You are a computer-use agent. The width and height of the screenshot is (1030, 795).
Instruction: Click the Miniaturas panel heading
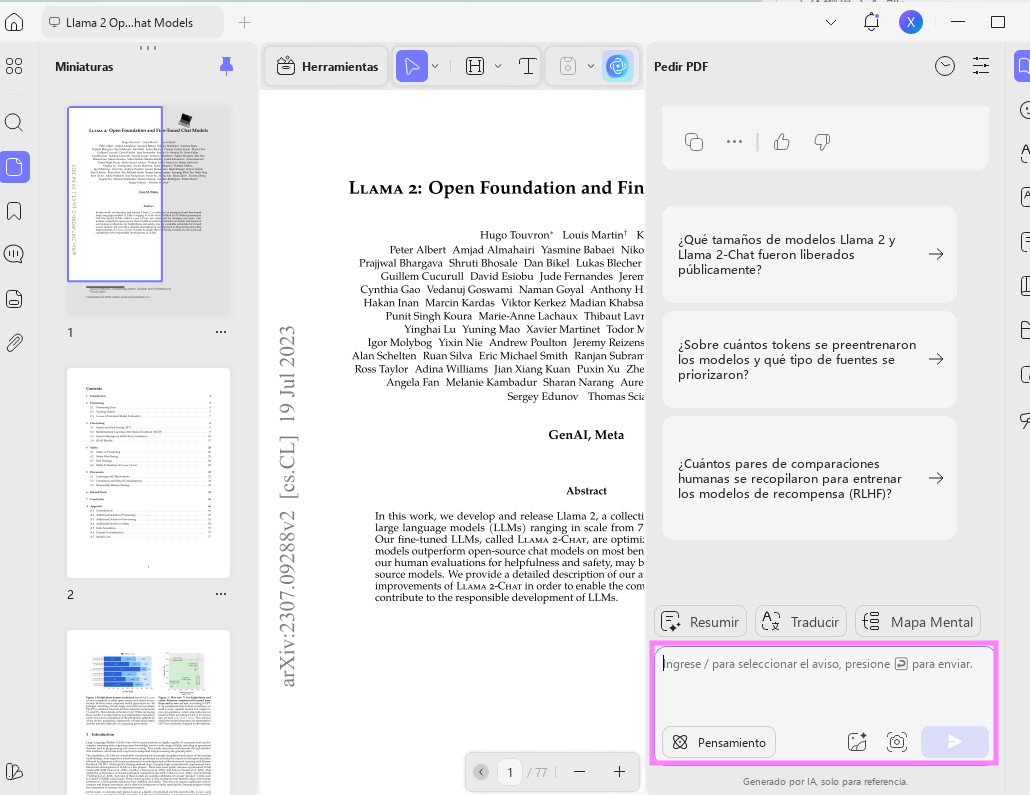[x=84, y=66]
